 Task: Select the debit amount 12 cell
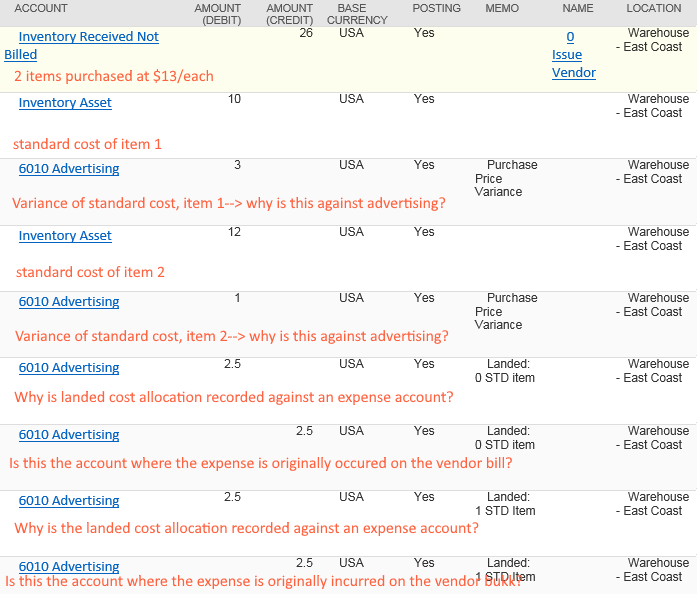(x=234, y=232)
